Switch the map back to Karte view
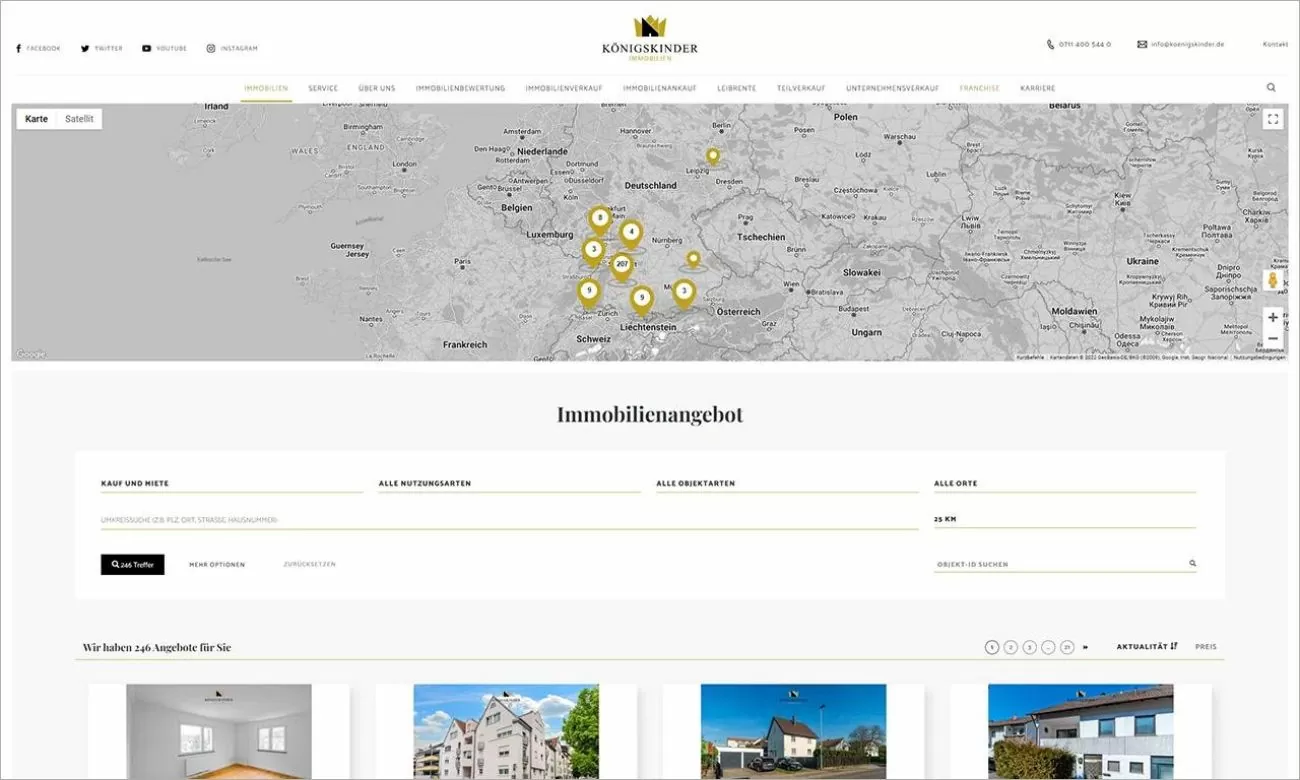Screen dimensions: 1300x780 (x=35, y=118)
